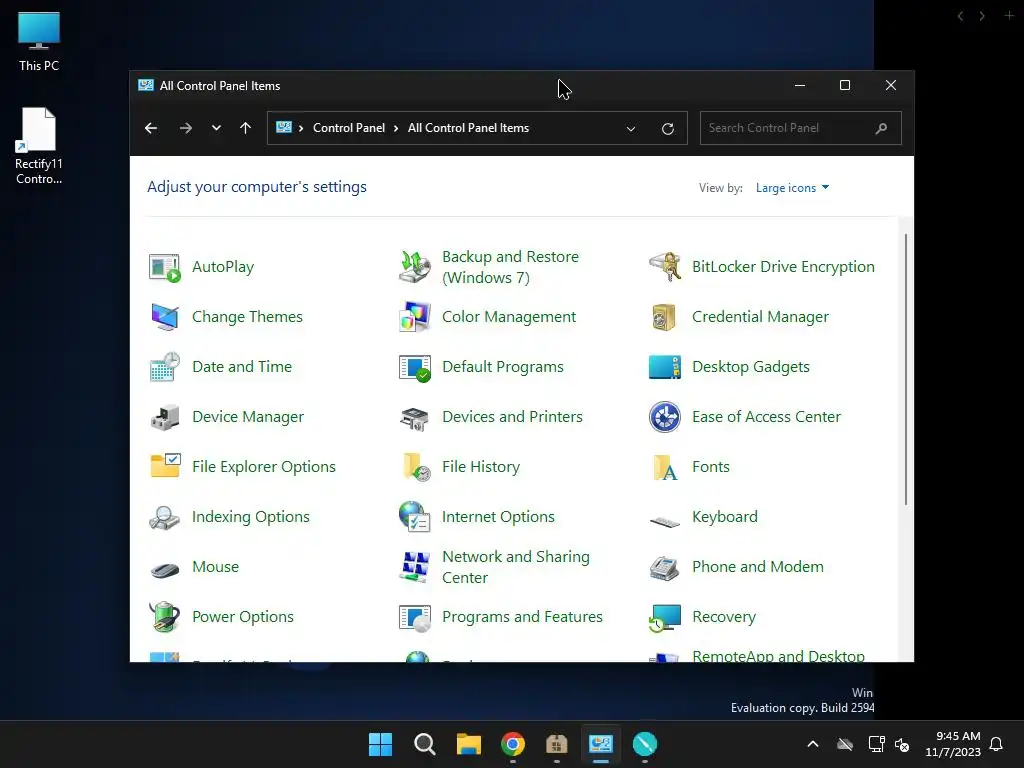Open the Fonts icon
The width and height of the screenshot is (1024, 768).
665,467
